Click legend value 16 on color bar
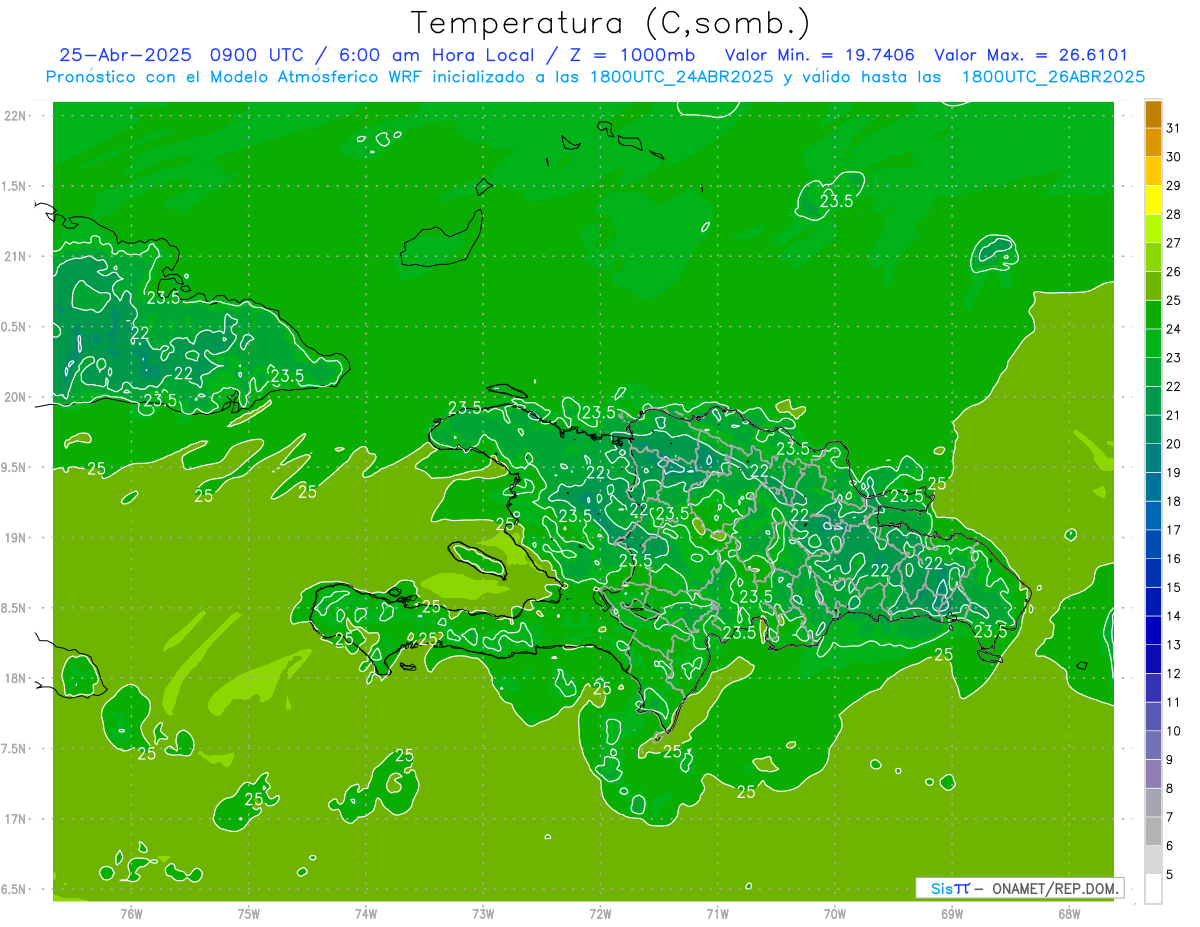The height and width of the screenshot is (927, 1200). click(1174, 559)
